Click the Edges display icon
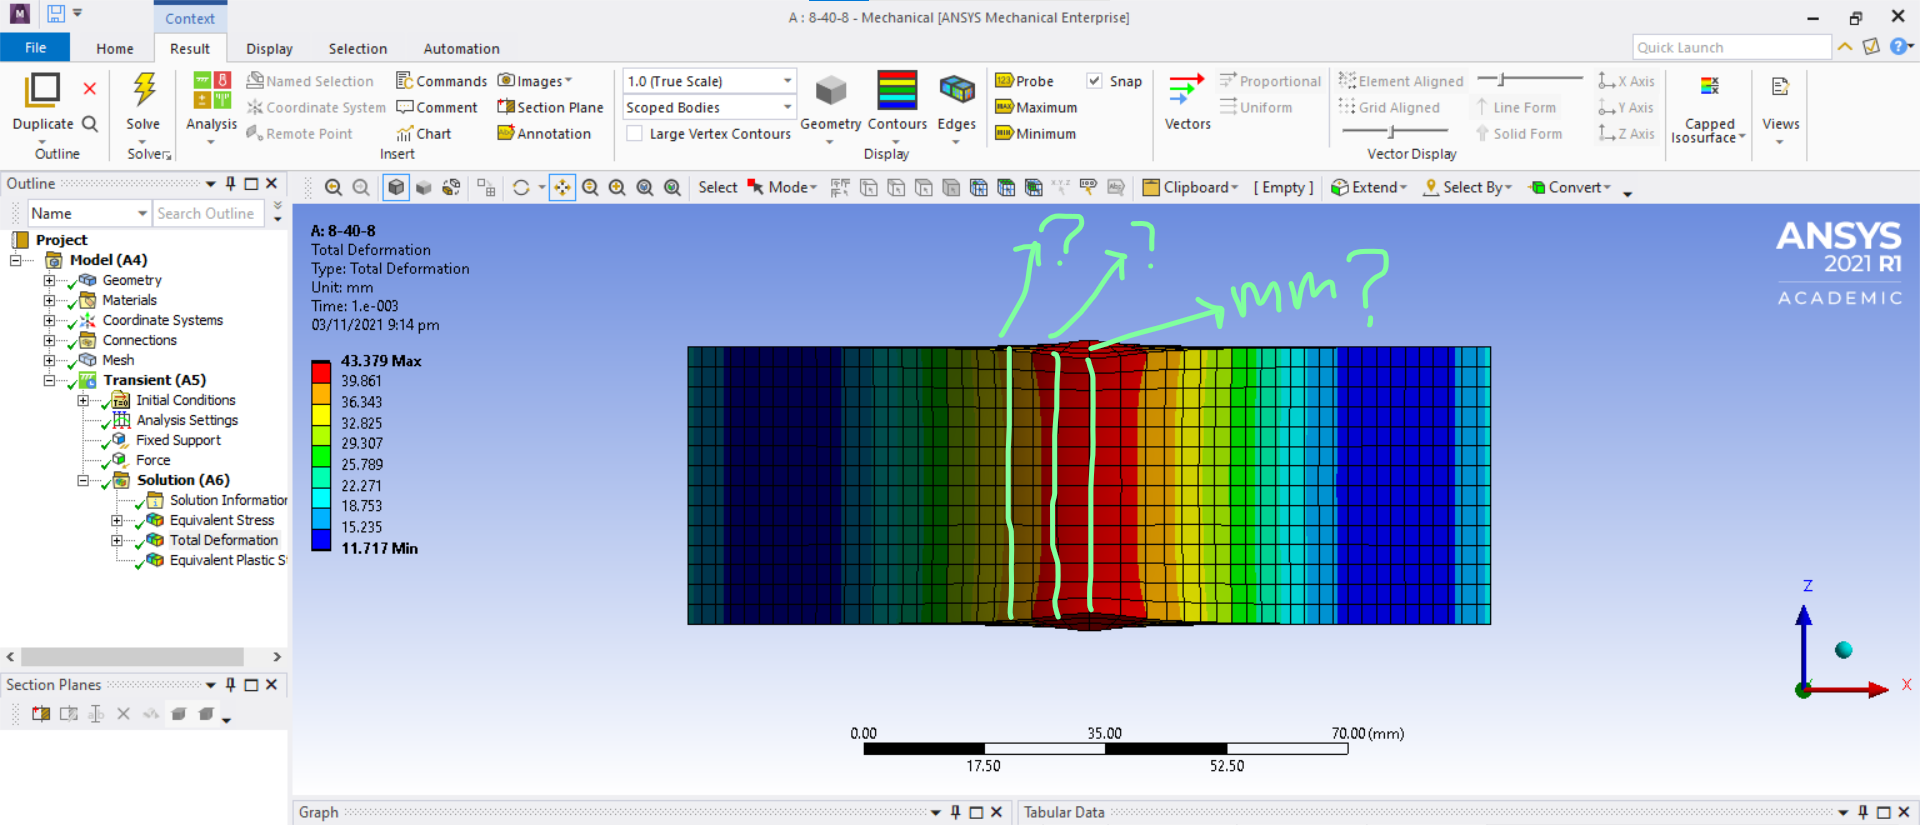This screenshot has width=1920, height=825. point(956,91)
